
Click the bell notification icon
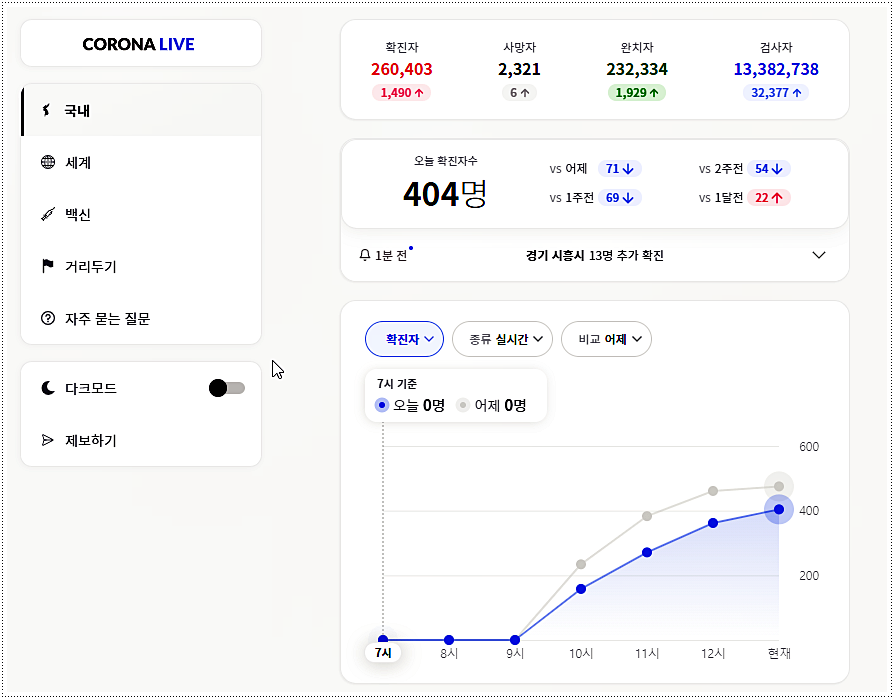click(365, 255)
